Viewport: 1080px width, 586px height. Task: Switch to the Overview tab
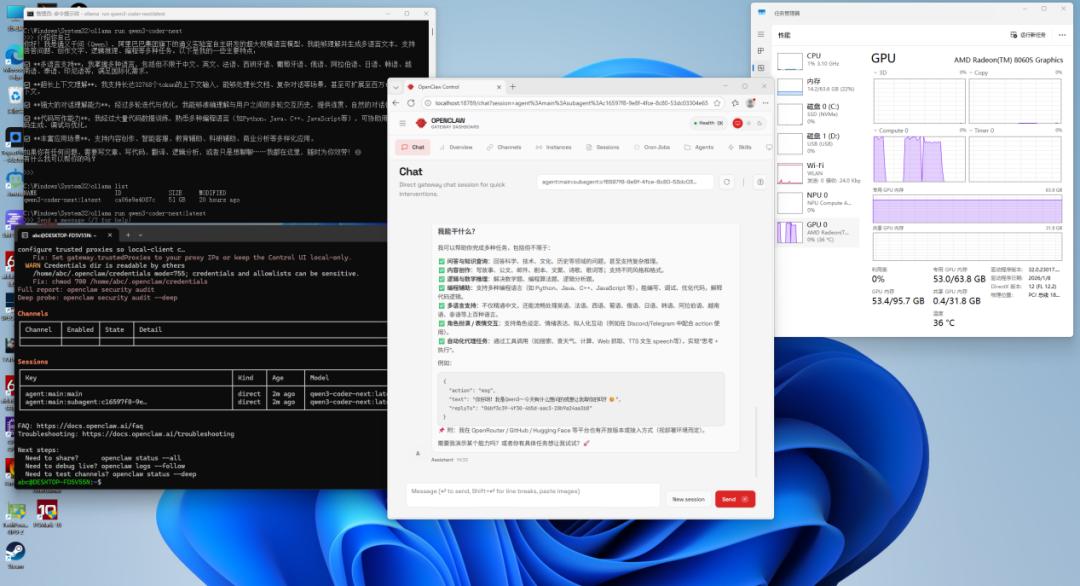(x=456, y=147)
